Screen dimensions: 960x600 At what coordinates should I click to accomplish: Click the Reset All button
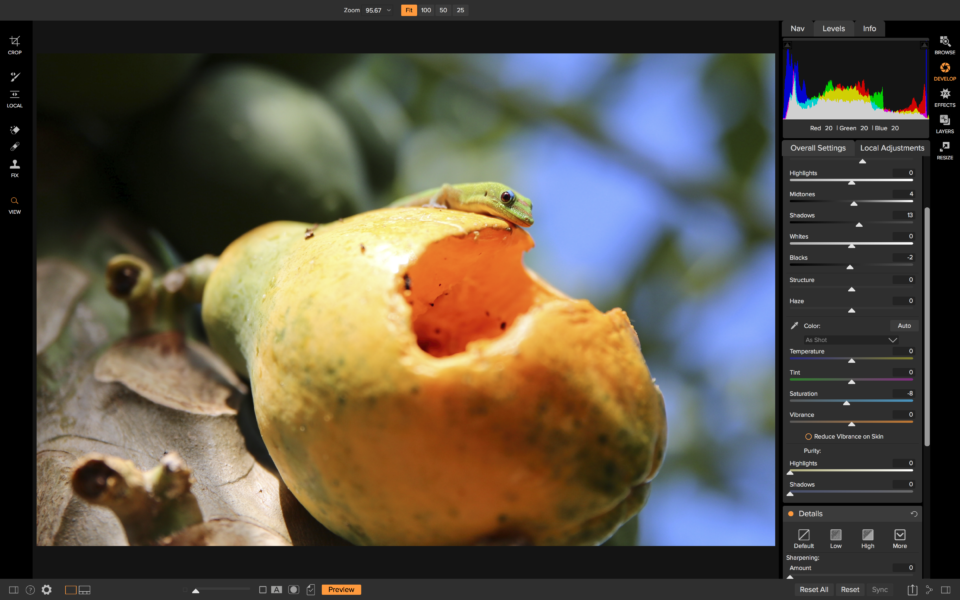(x=814, y=590)
